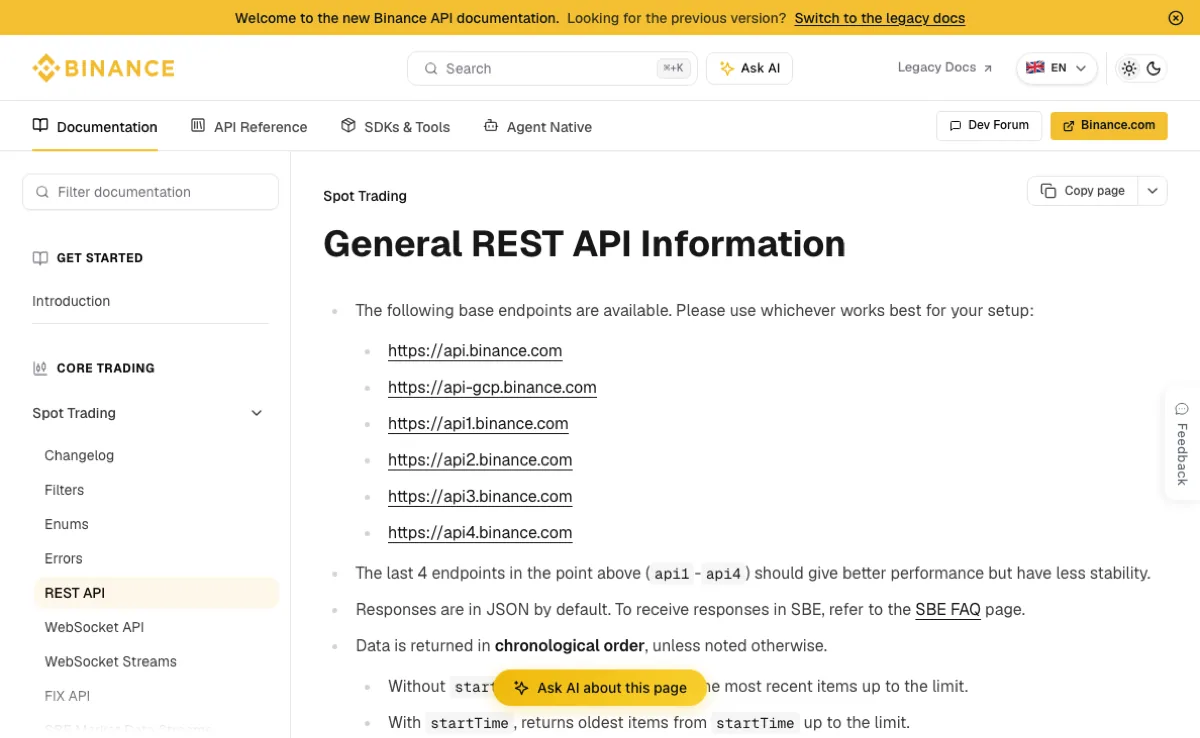Click the Core Trading chart icon
The image size is (1200, 738).
pyautogui.click(x=40, y=368)
